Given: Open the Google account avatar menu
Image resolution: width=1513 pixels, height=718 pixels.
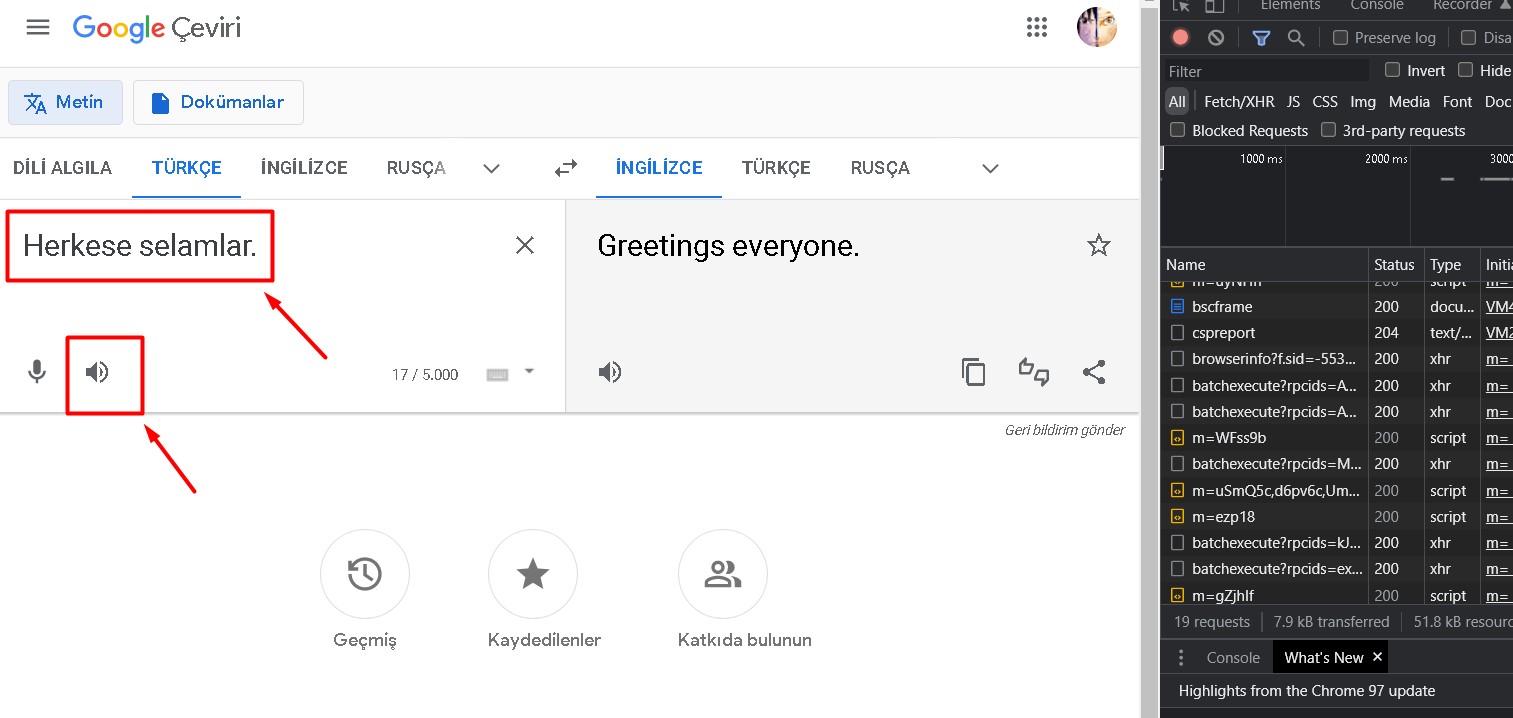Looking at the screenshot, I should [x=1096, y=27].
